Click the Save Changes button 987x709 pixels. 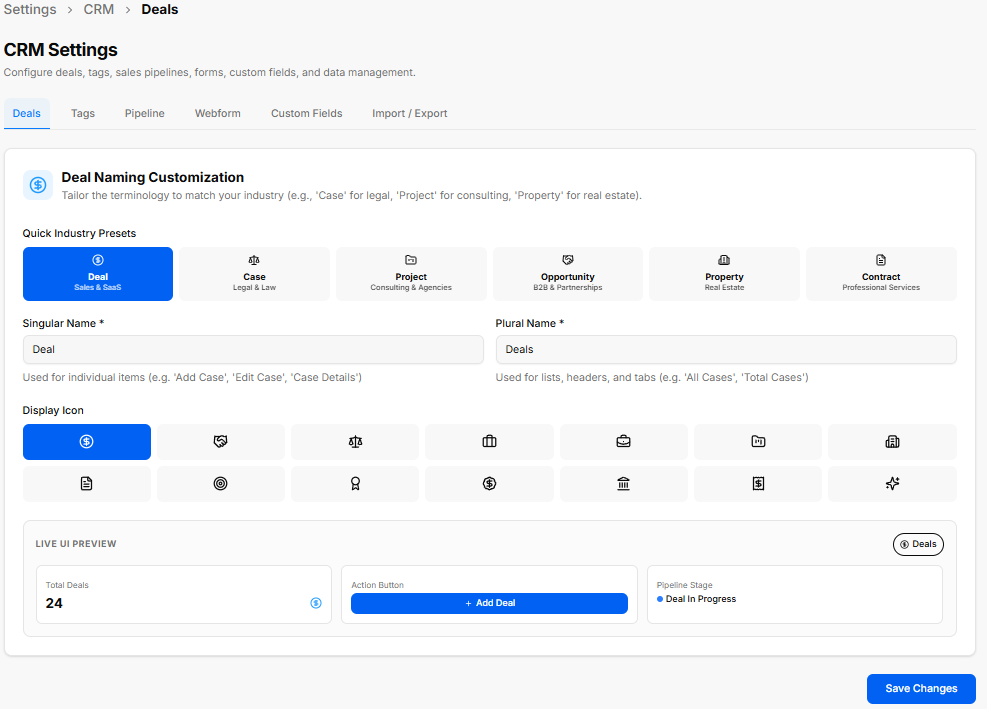pyautogui.click(x=921, y=688)
